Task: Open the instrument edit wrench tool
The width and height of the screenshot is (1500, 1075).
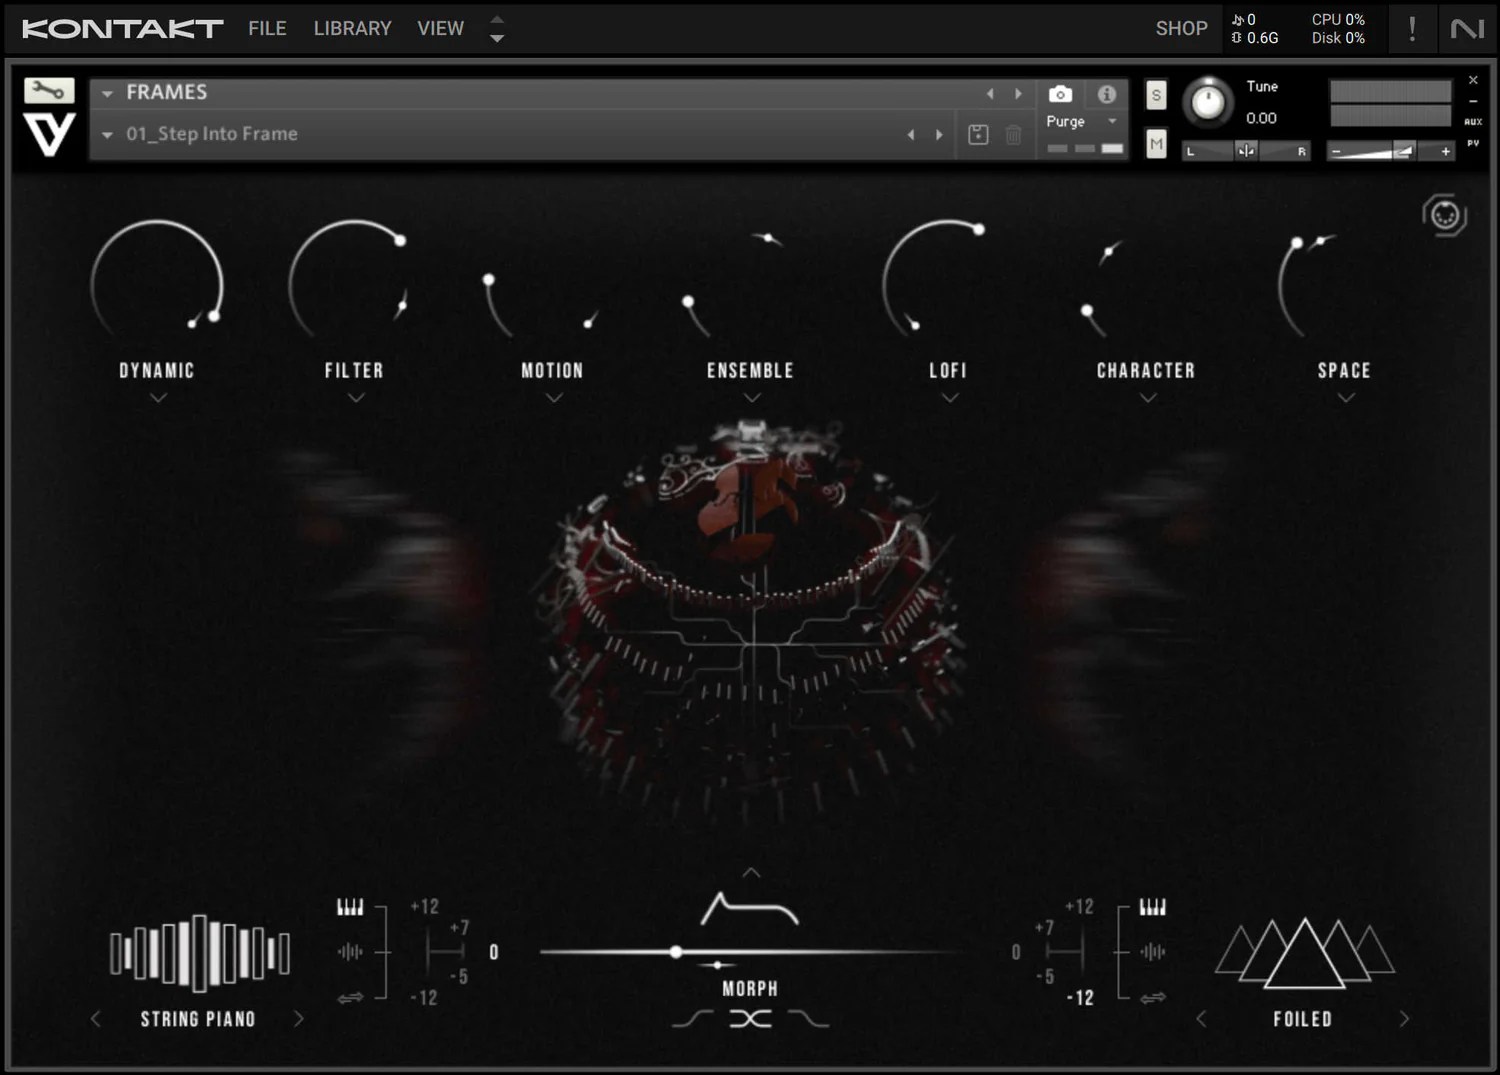Action: 49,90
